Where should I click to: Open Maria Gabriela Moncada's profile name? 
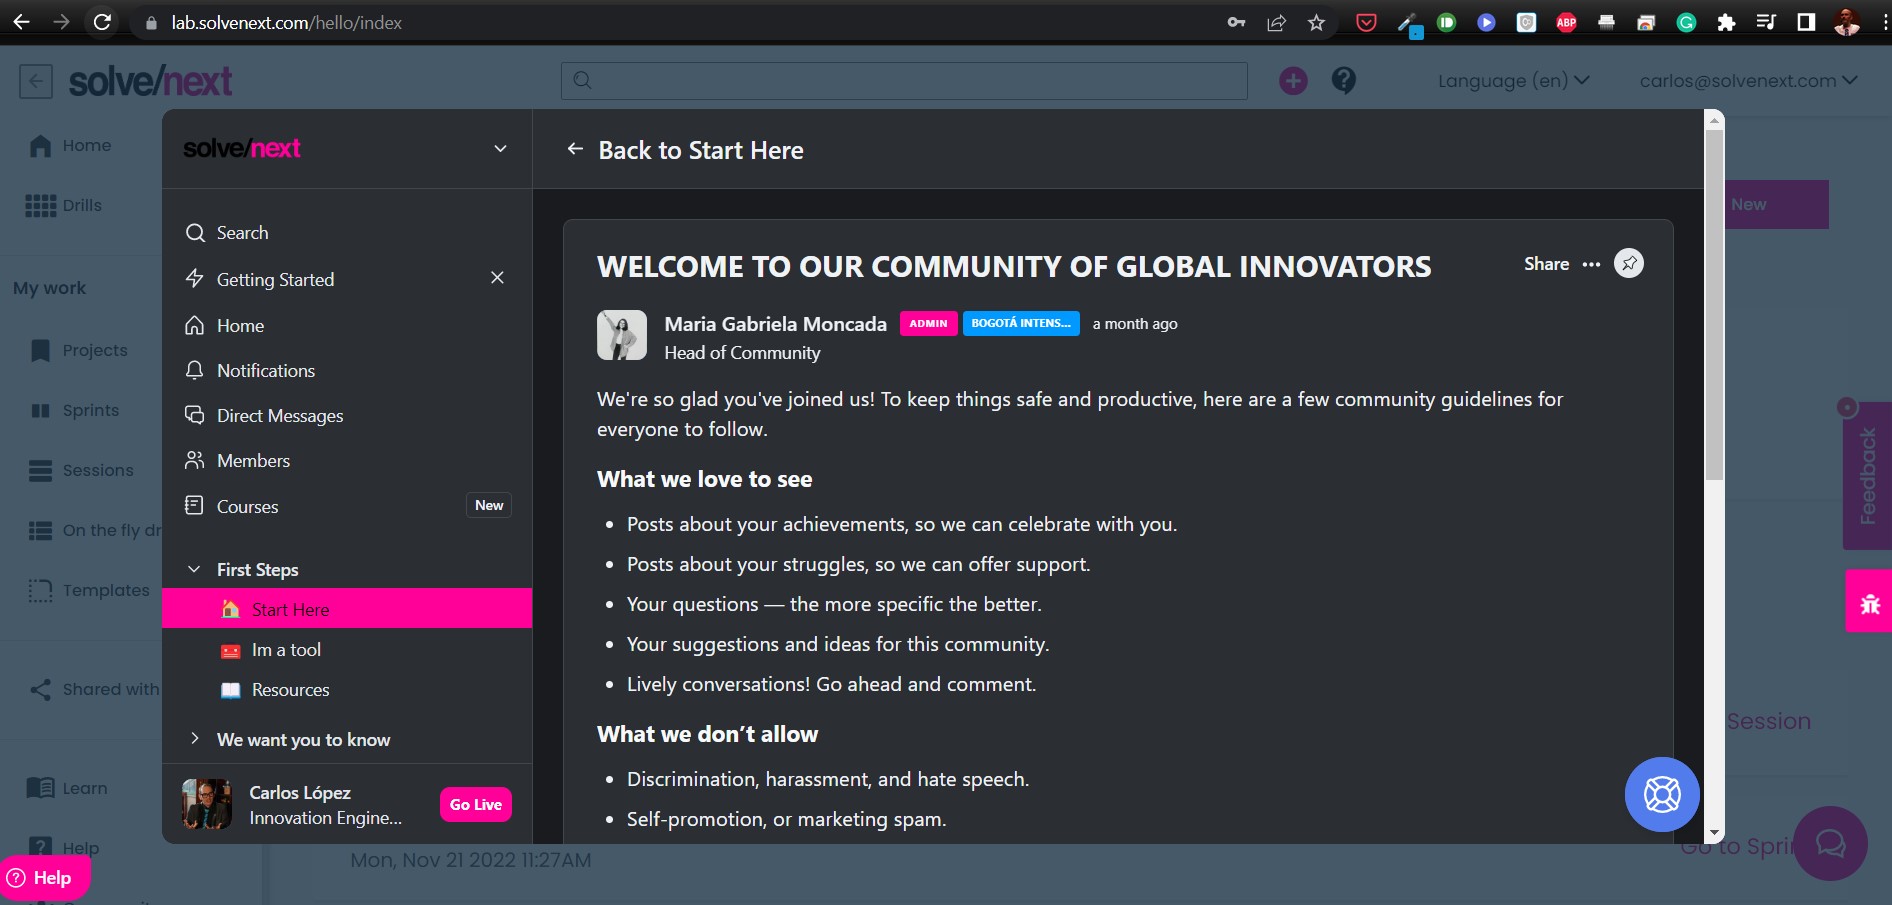click(x=775, y=324)
